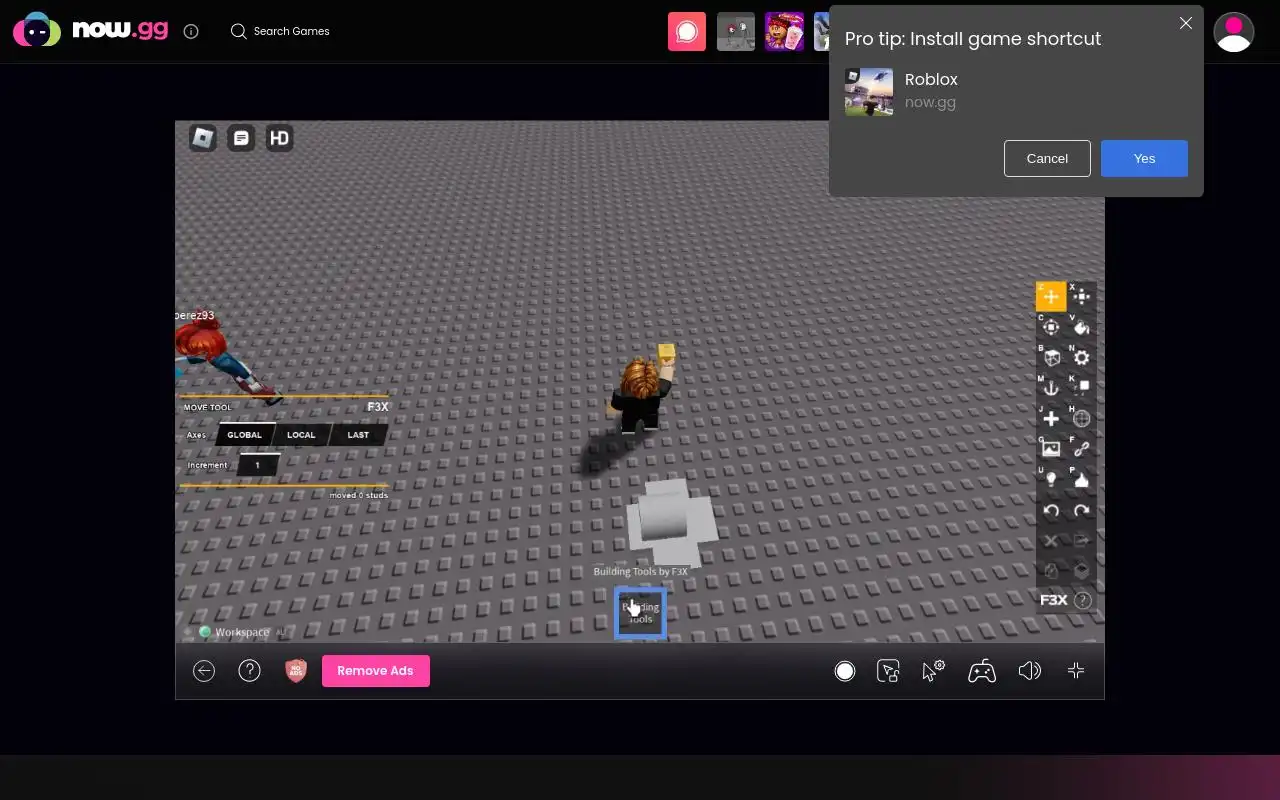Open F3X help question mark
This screenshot has height=800, width=1280.
[1082, 601]
